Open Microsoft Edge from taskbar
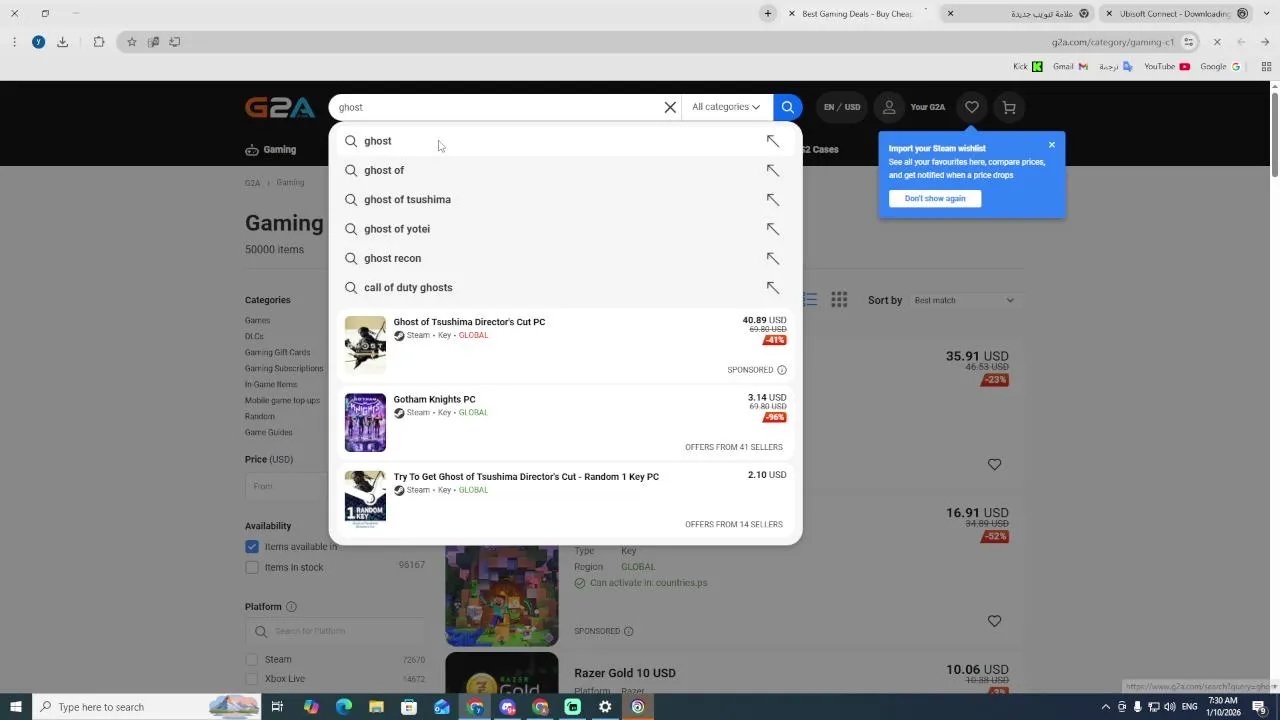Image resolution: width=1280 pixels, height=720 pixels. [x=343, y=707]
